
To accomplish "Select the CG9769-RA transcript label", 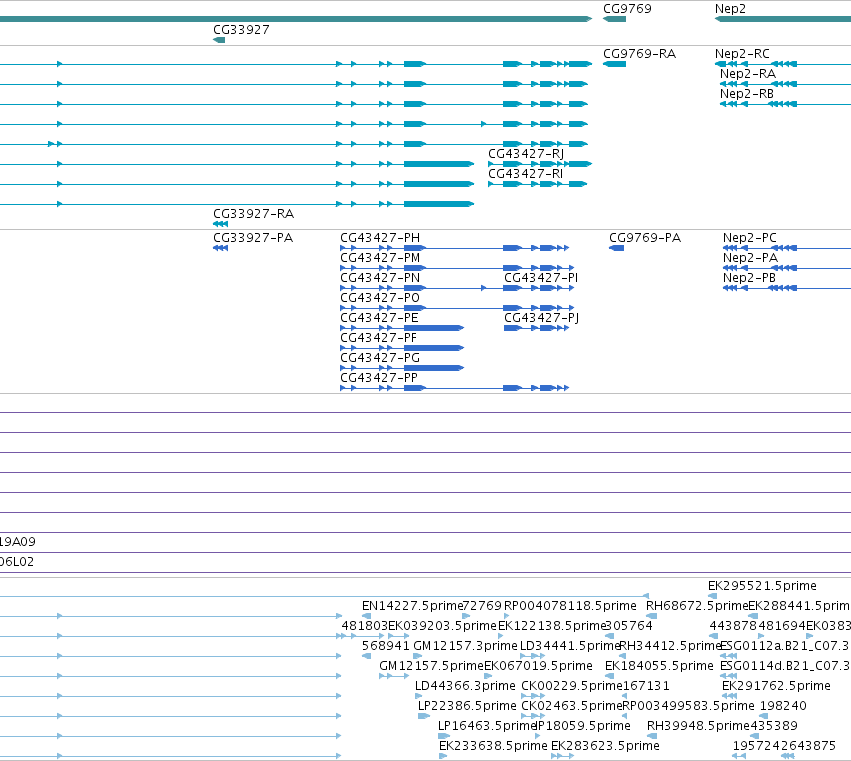I will pos(639,54).
